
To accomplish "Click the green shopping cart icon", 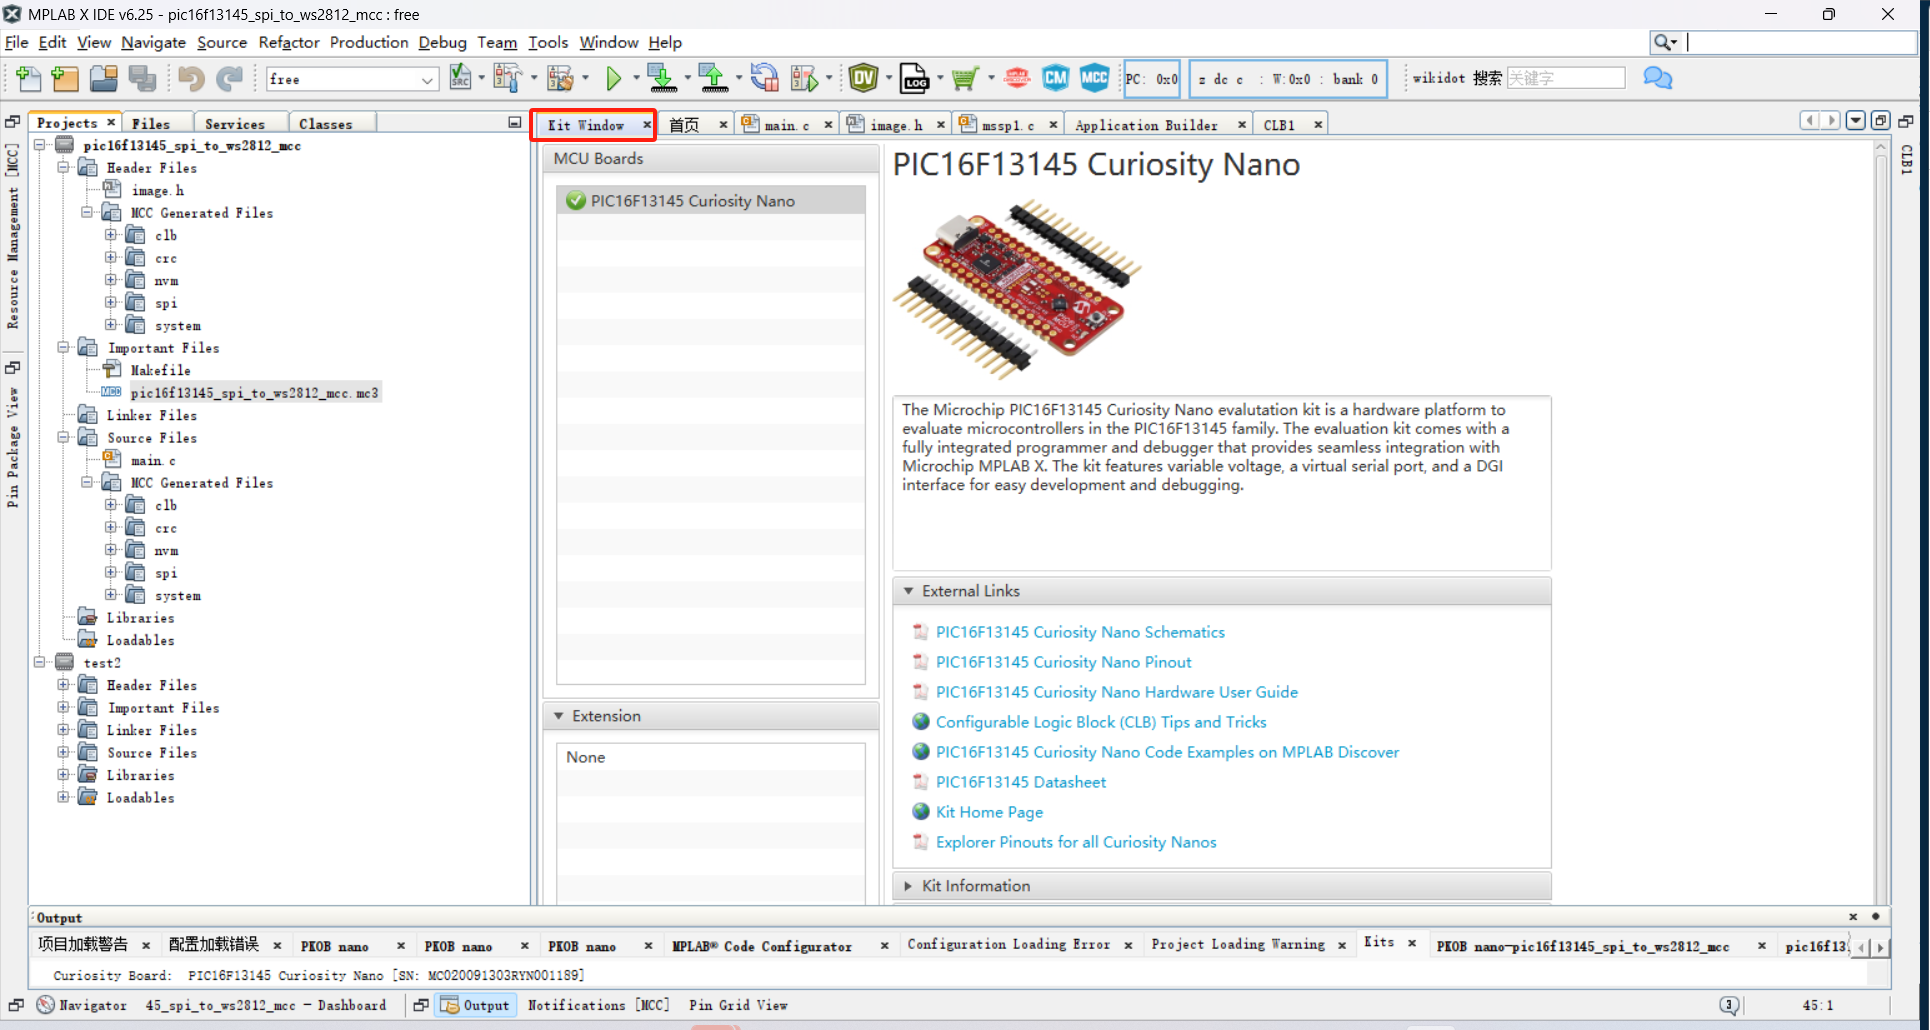I will pyautogui.click(x=965, y=78).
